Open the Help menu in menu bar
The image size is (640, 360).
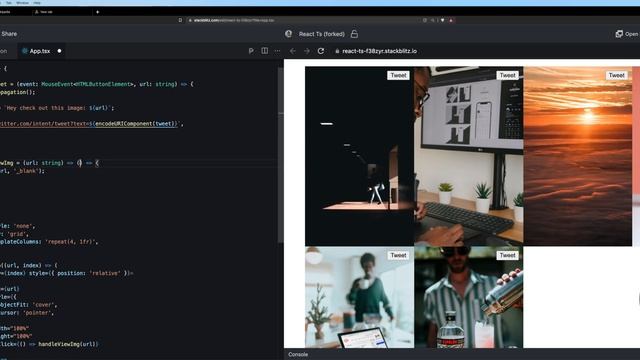pyautogui.click(x=37, y=2)
